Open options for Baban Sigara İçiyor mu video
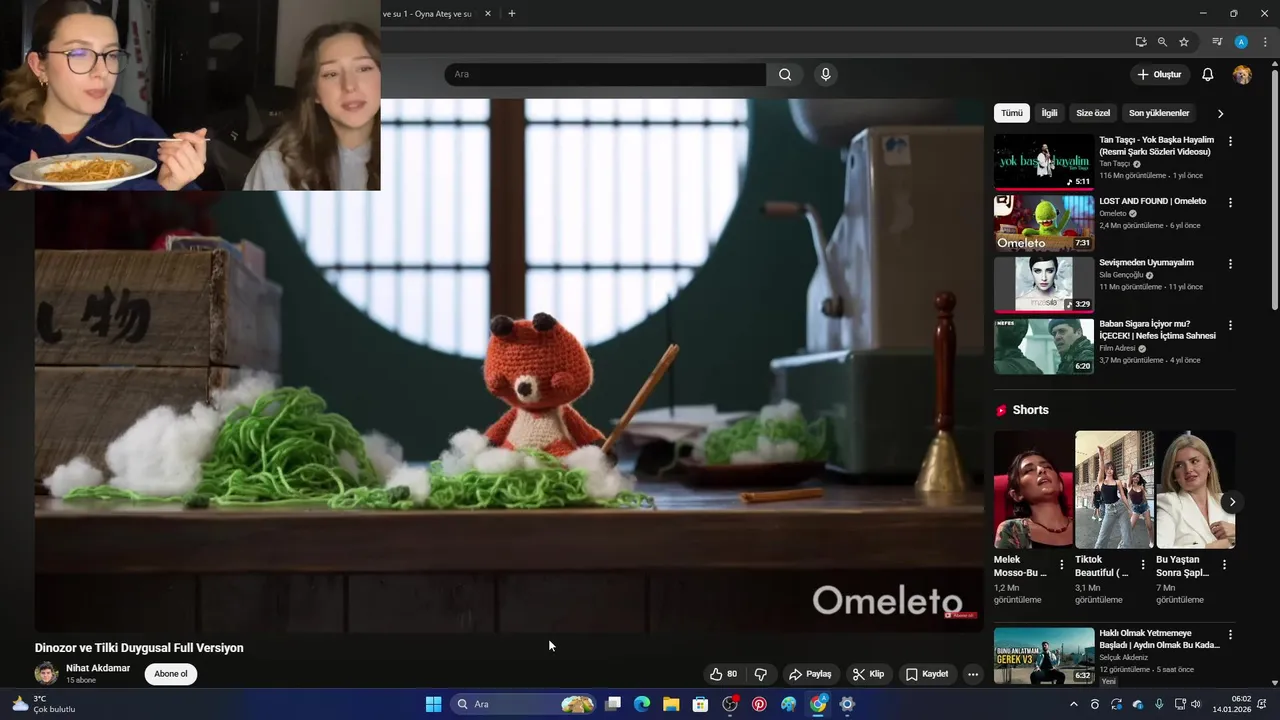 coord(1230,326)
